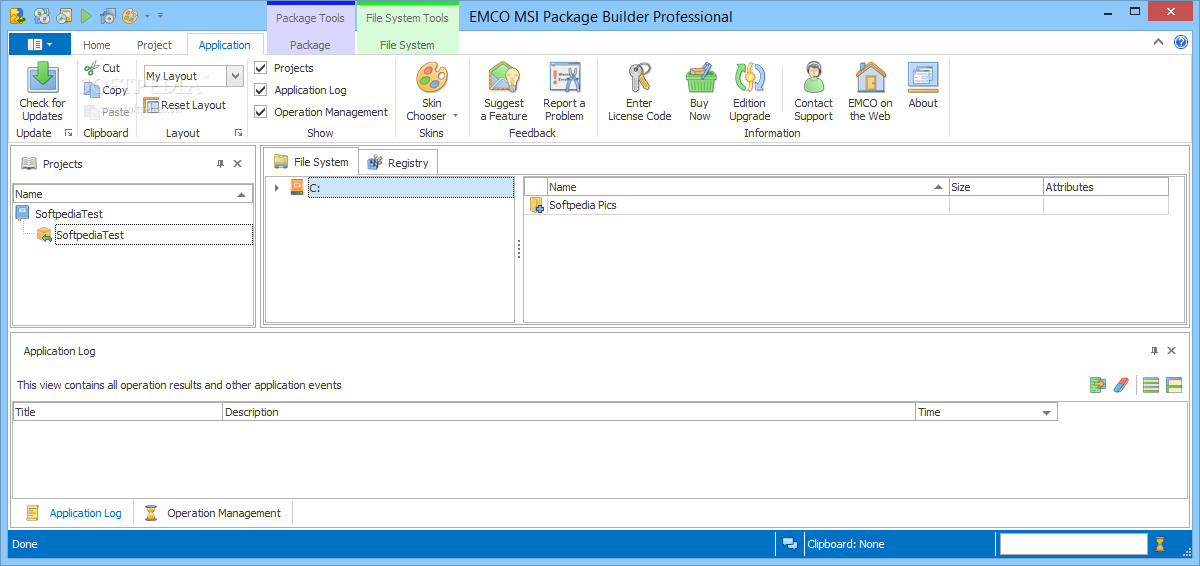The width and height of the screenshot is (1200, 566).
Task: Switch to the Registry tab
Action: tap(398, 163)
